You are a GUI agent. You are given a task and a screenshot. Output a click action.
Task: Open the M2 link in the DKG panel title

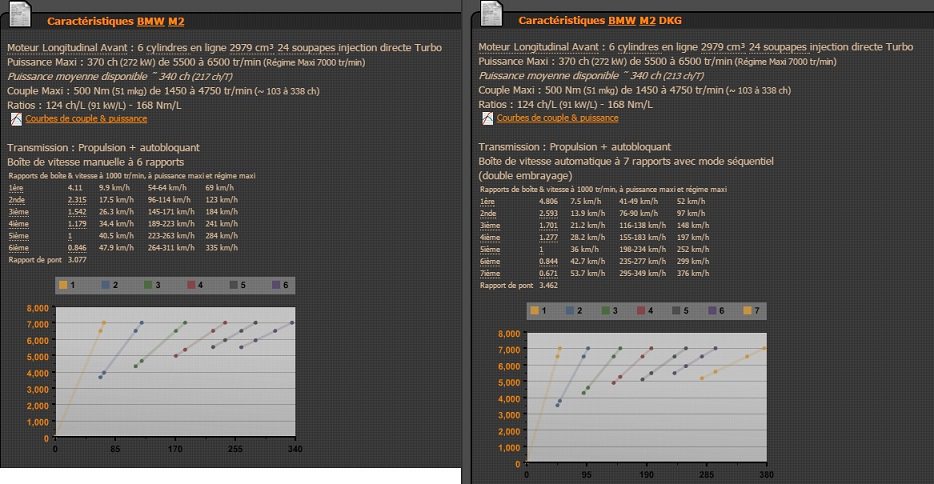pyautogui.click(x=647, y=20)
